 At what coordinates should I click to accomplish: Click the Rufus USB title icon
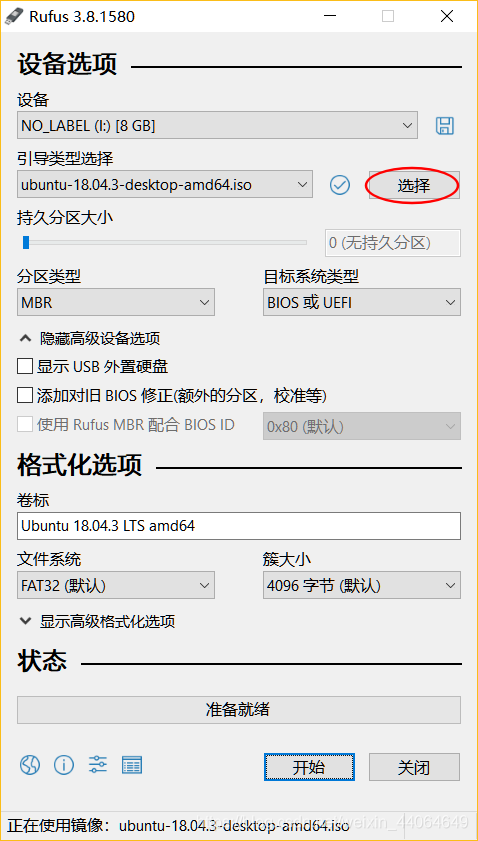click(13, 16)
